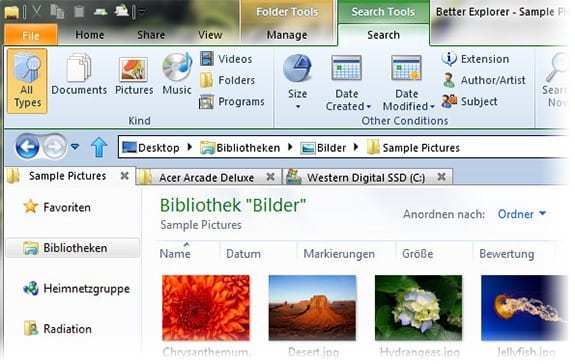Select the Desert.jpg picture thumbnail

tap(312, 308)
